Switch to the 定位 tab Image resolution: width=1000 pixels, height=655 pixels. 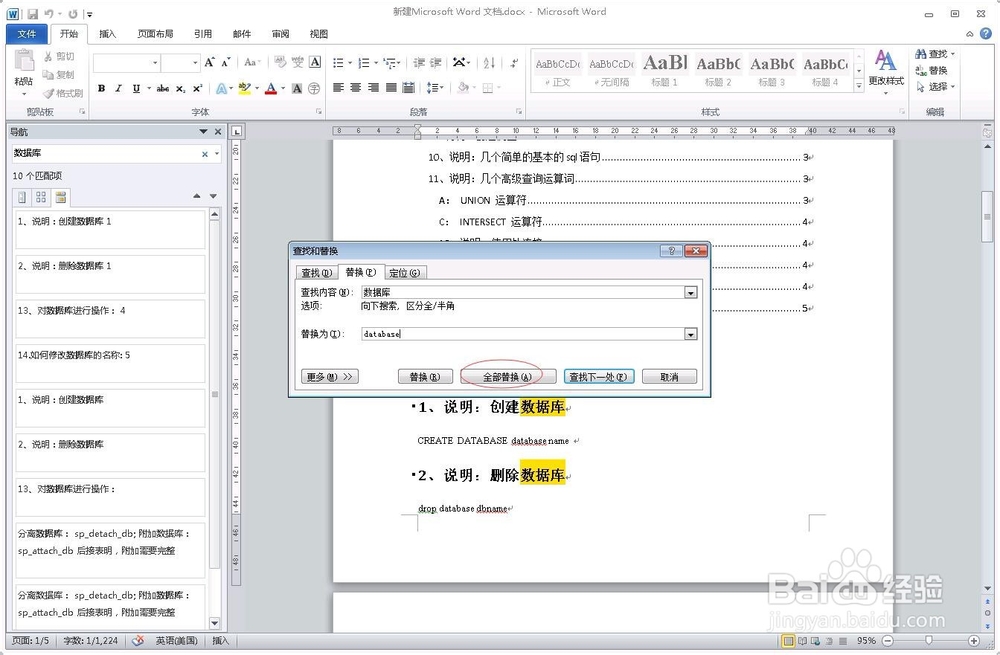tap(404, 272)
